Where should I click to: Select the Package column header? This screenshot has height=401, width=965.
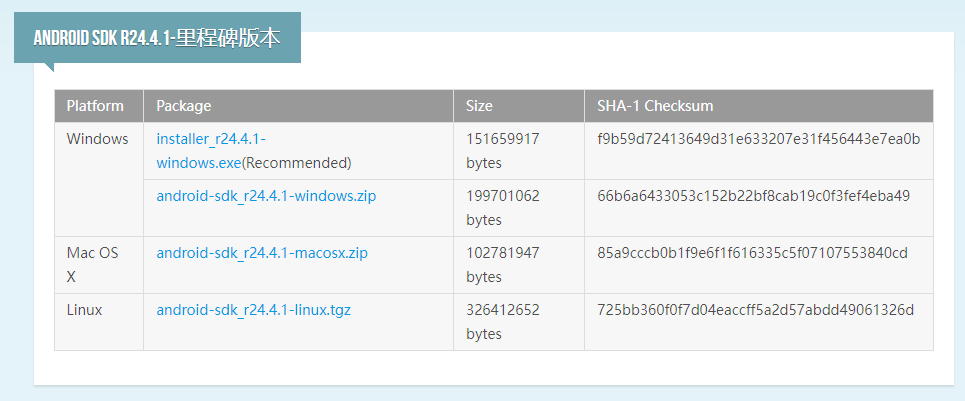(x=184, y=106)
